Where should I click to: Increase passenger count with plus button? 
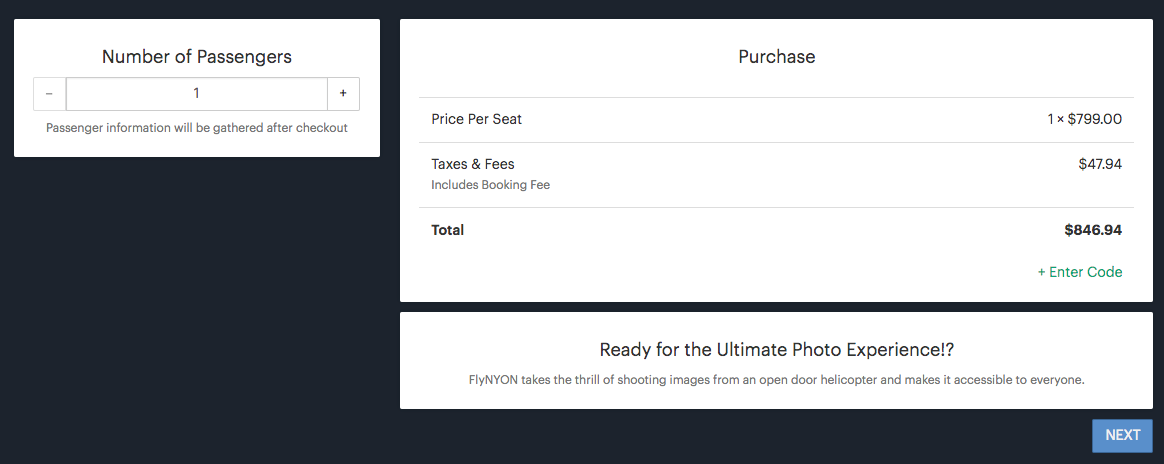coord(343,93)
